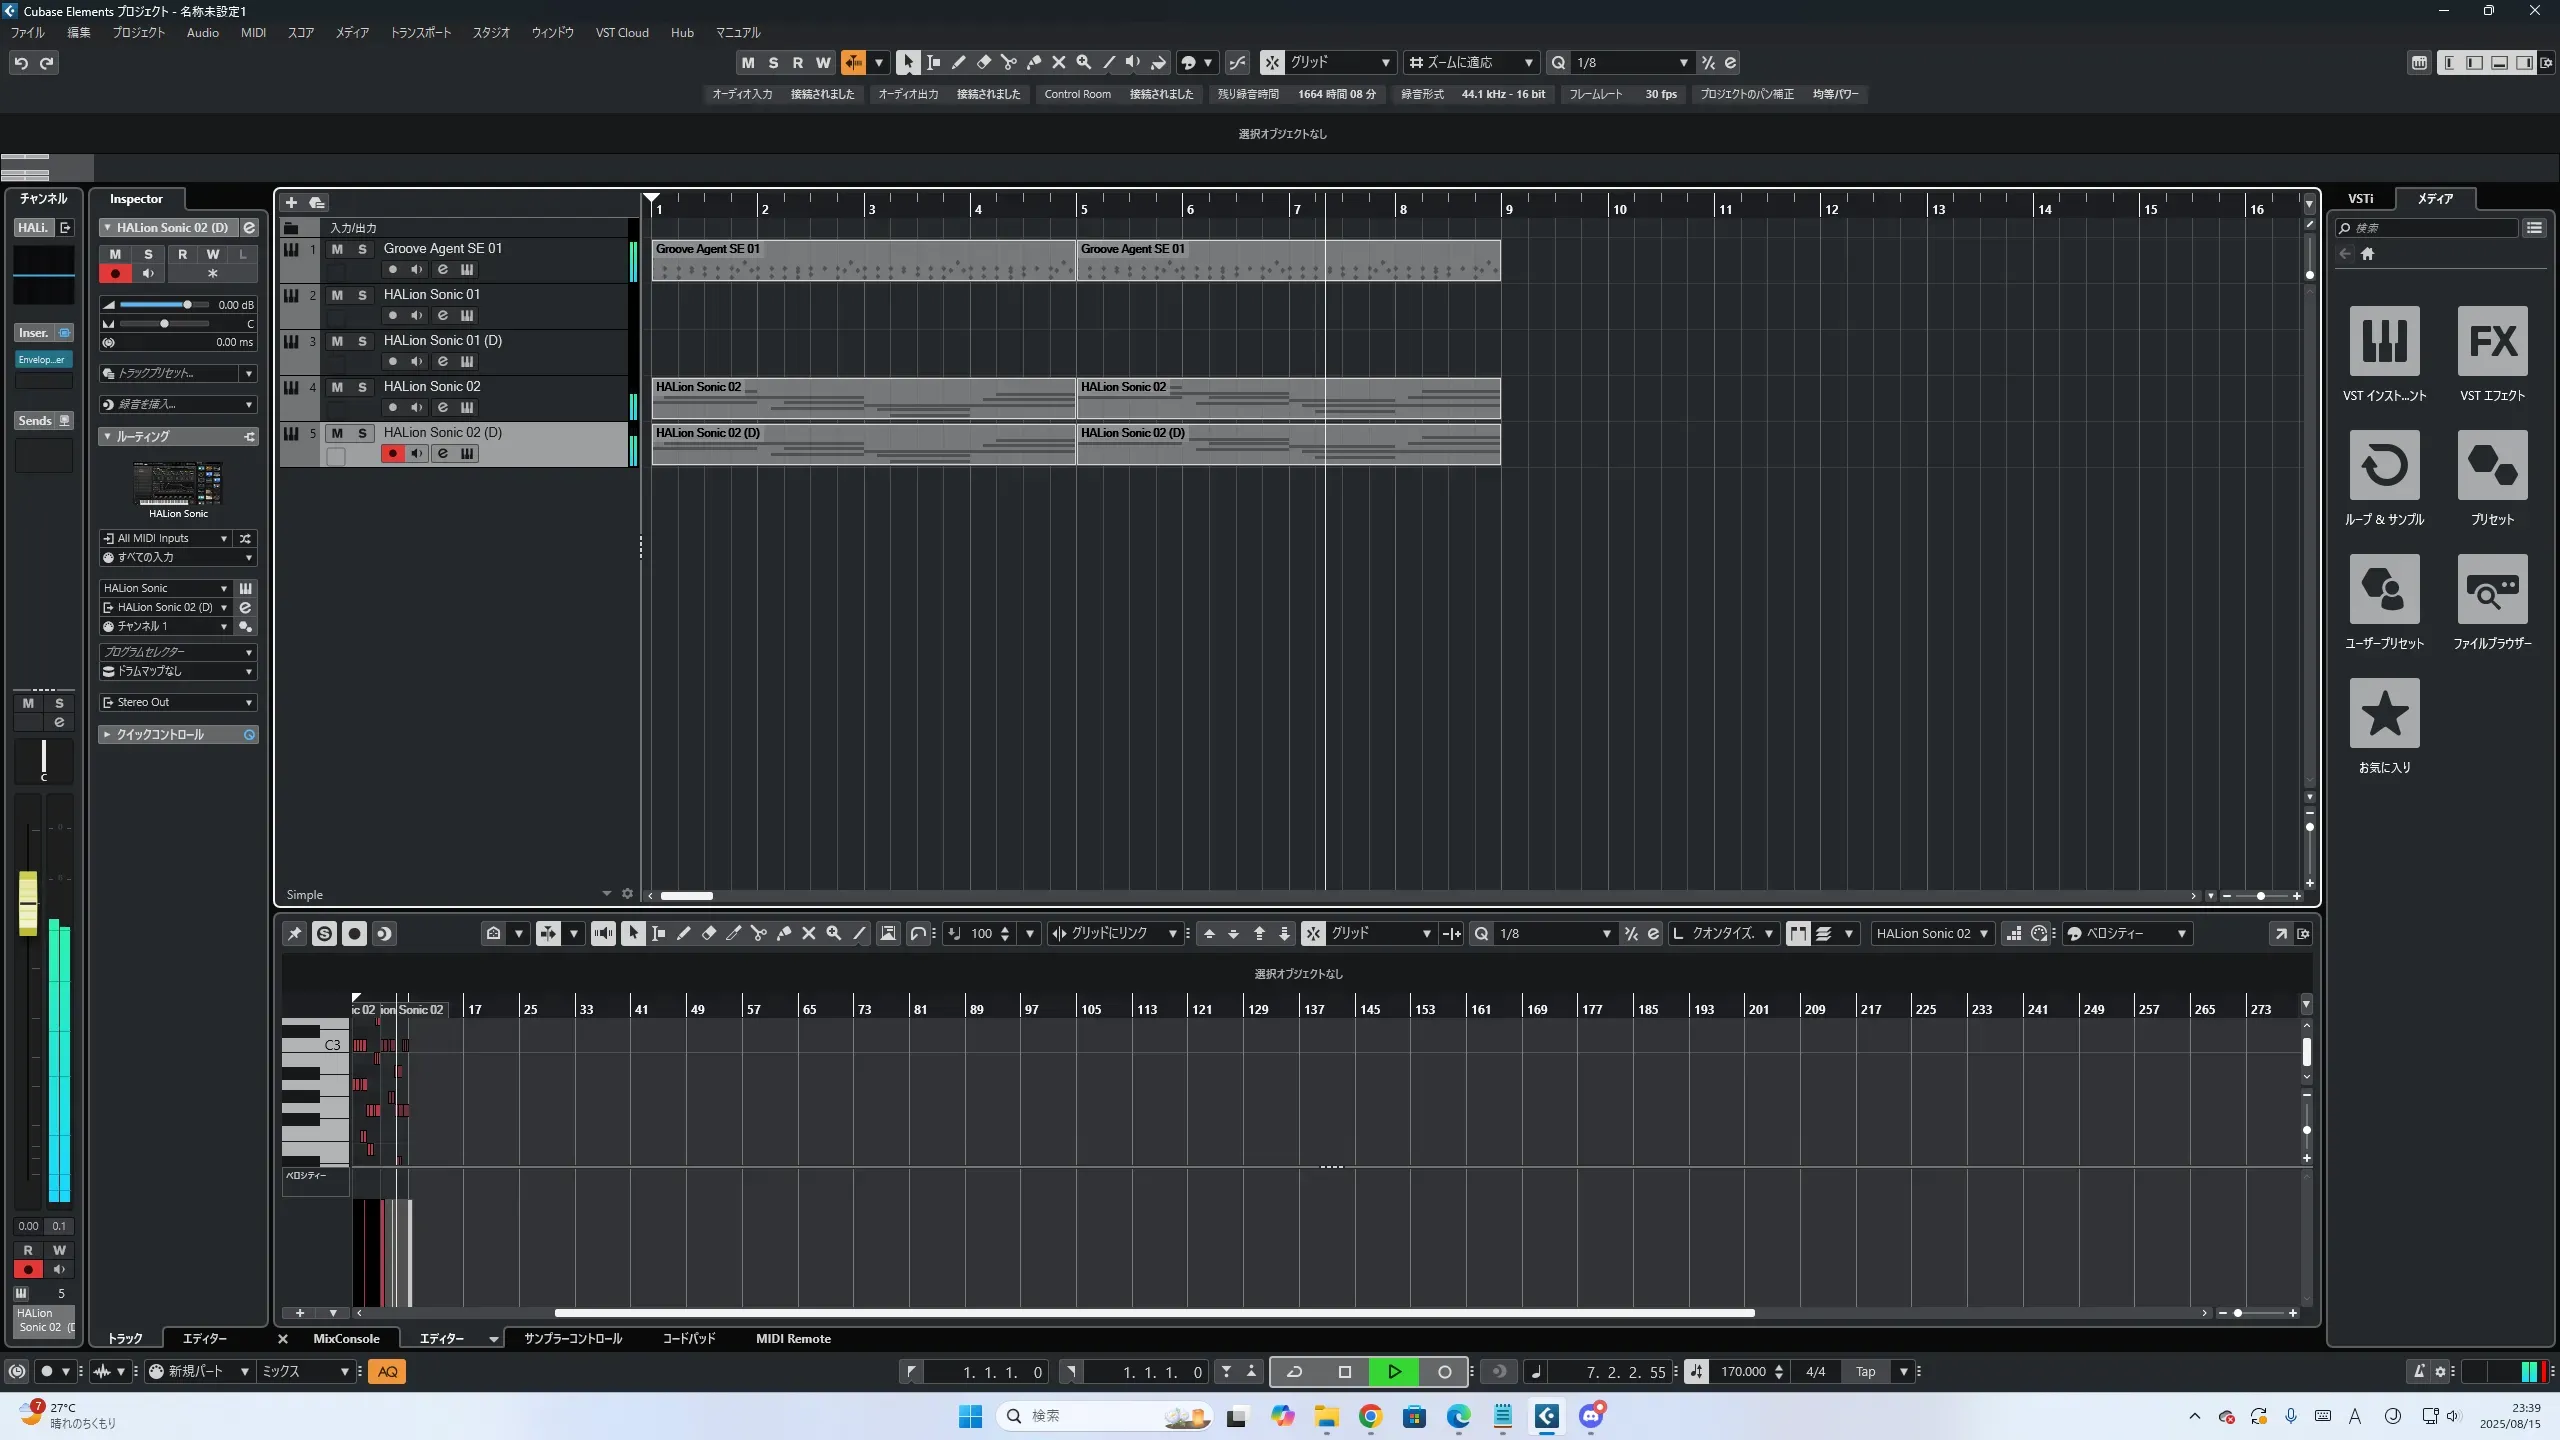
Task: Select the Eraser tool in top toolbar
Action: [x=983, y=63]
